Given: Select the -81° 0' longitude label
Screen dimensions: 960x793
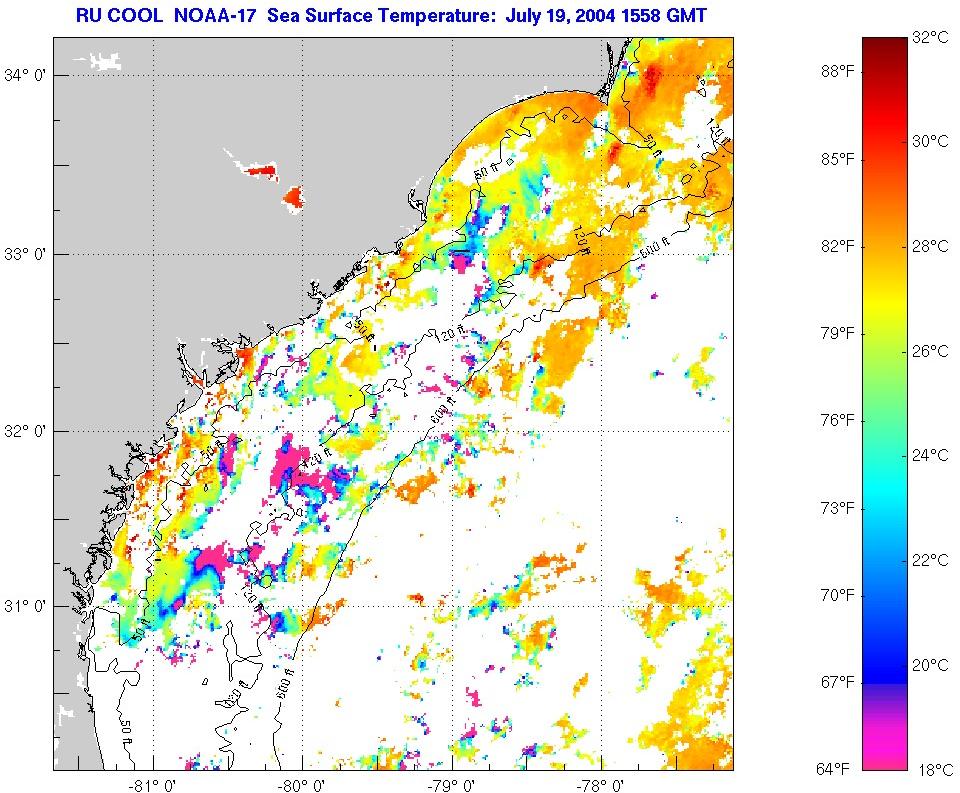Looking at the screenshot, I should 153,784.
